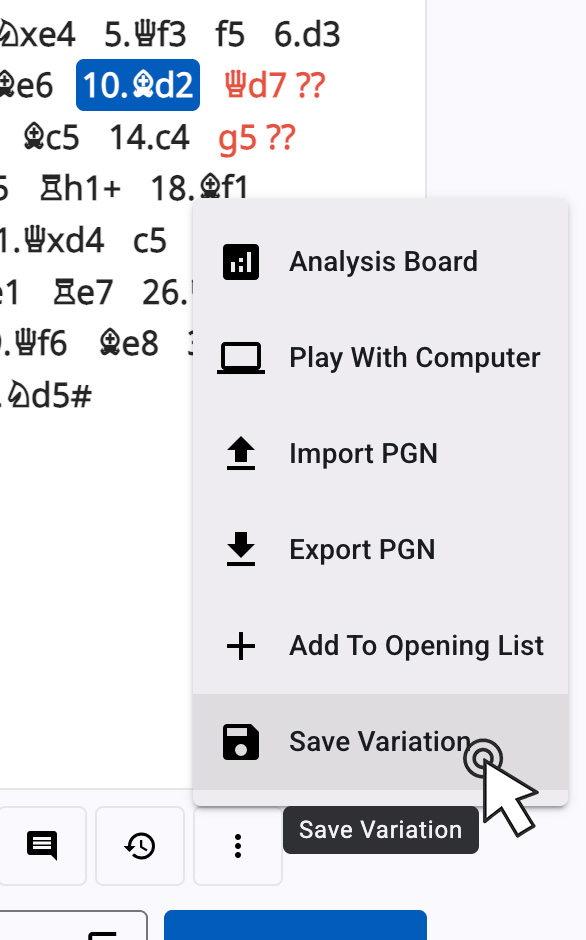Click the floppy disk icon for Save Variation
Screen dimensions: 586x940
tap(240, 741)
